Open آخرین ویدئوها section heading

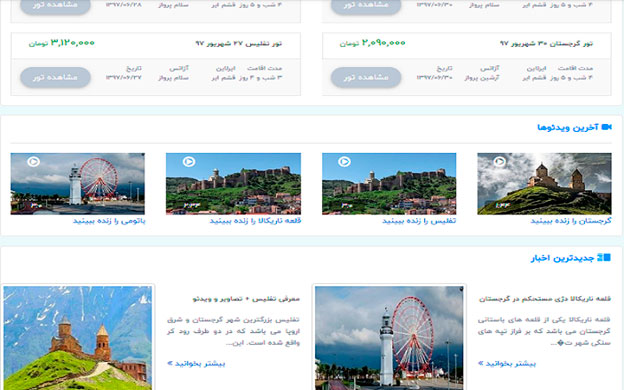point(568,127)
